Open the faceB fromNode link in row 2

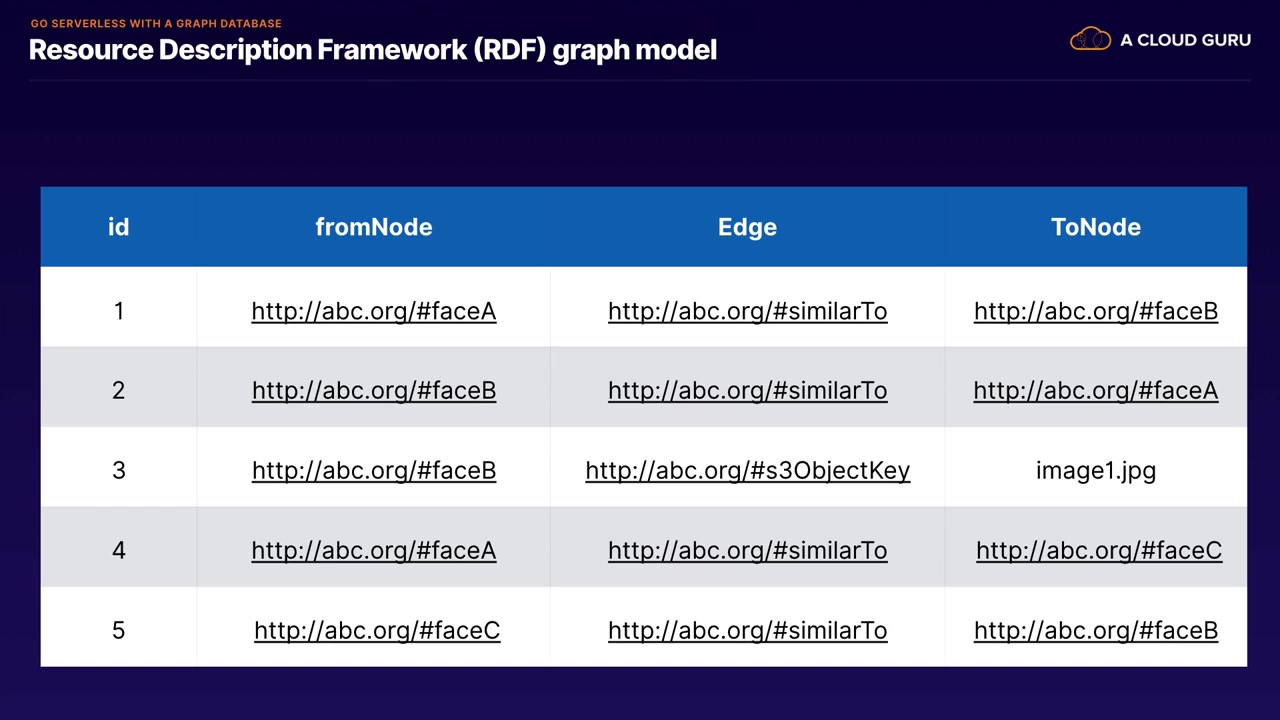[x=373, y=391]
